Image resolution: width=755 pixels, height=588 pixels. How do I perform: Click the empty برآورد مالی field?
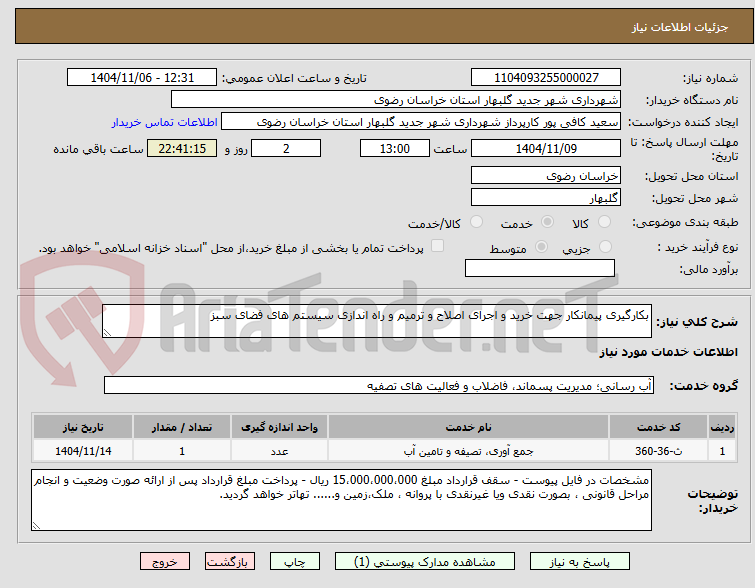tap(540, 268)
